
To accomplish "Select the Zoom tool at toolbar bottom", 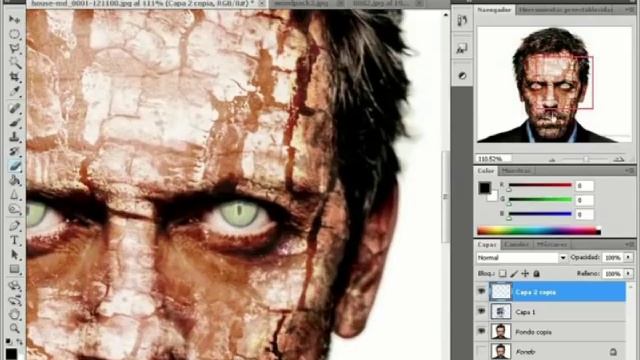I will click(14, 328).
